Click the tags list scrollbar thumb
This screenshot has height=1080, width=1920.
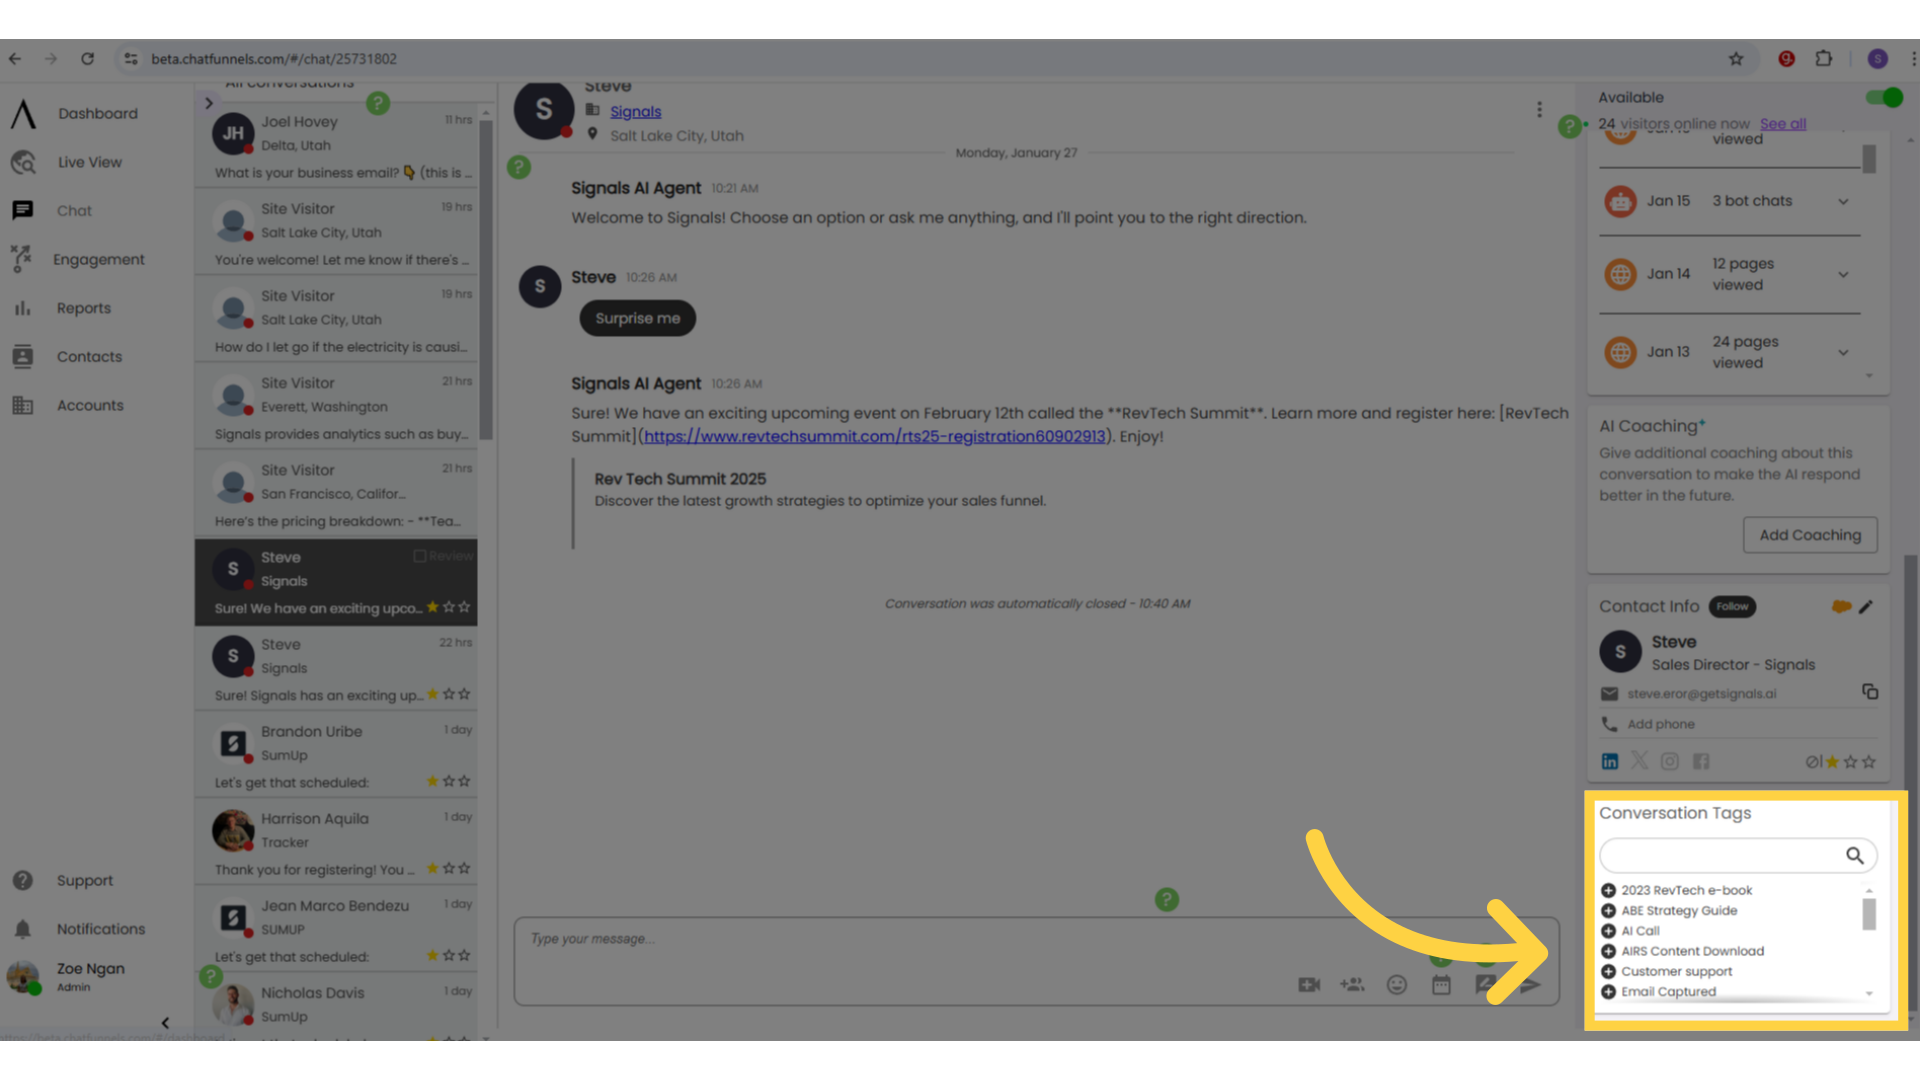click(1869, 914)
